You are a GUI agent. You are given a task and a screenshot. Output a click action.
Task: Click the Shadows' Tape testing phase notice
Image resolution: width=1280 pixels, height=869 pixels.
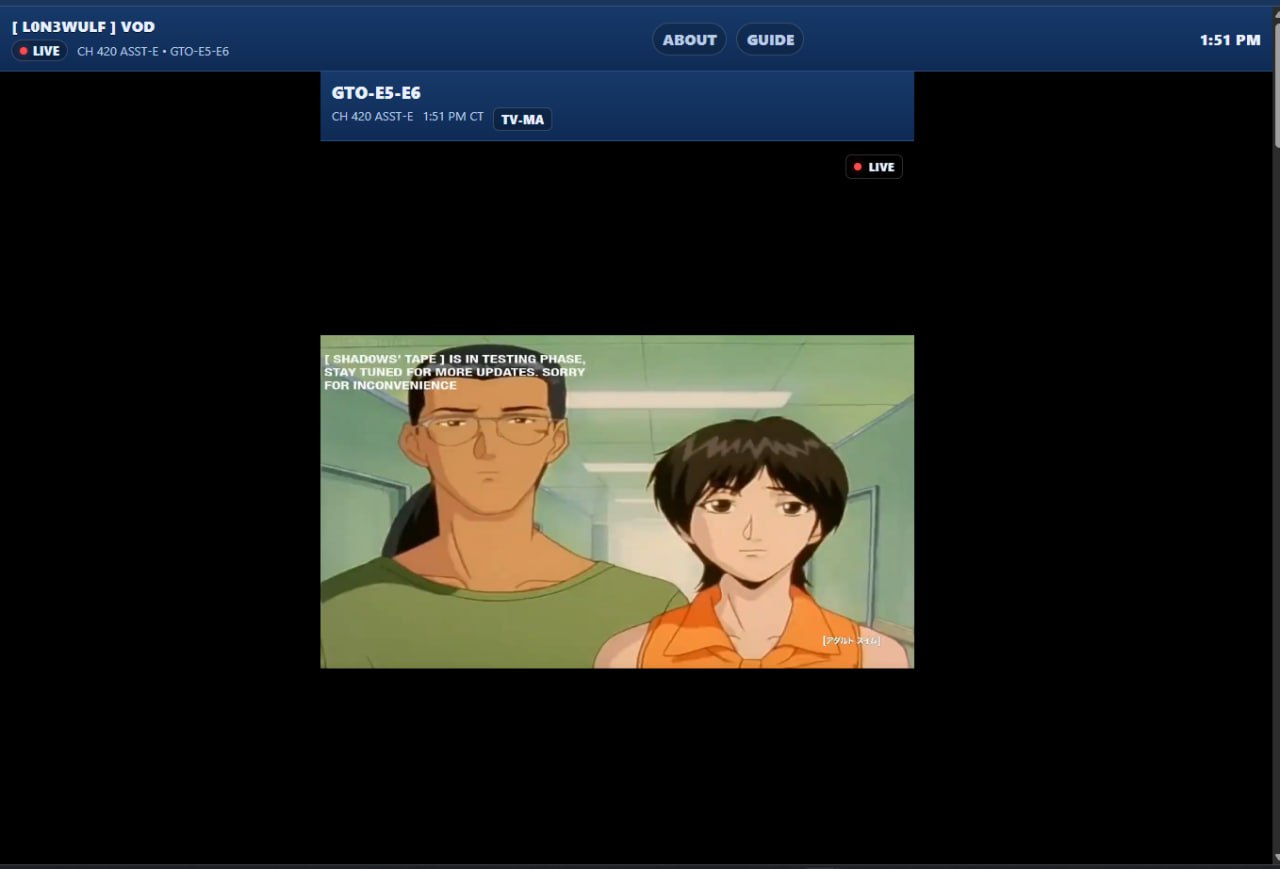[454, 371]
